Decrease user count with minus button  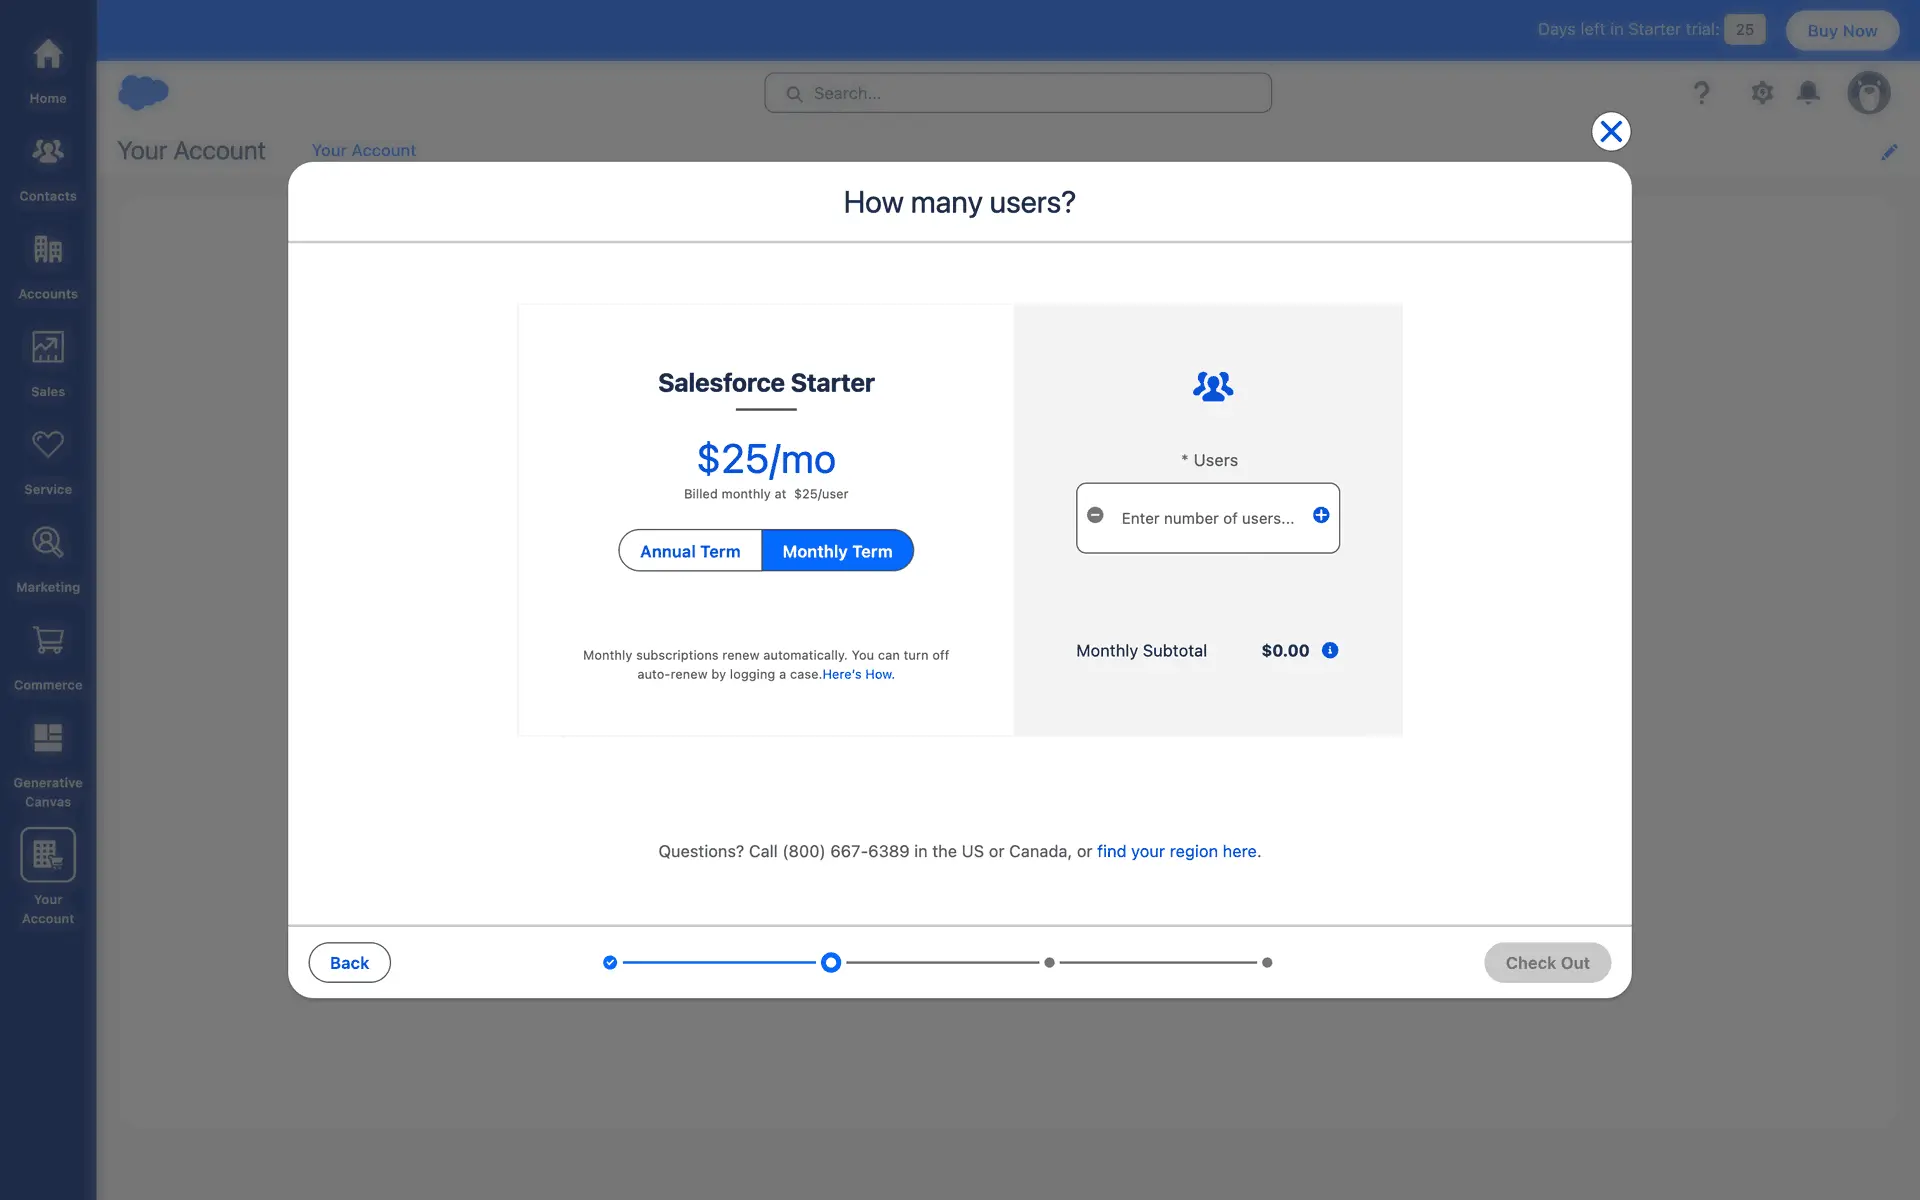tap(1095, 515)
